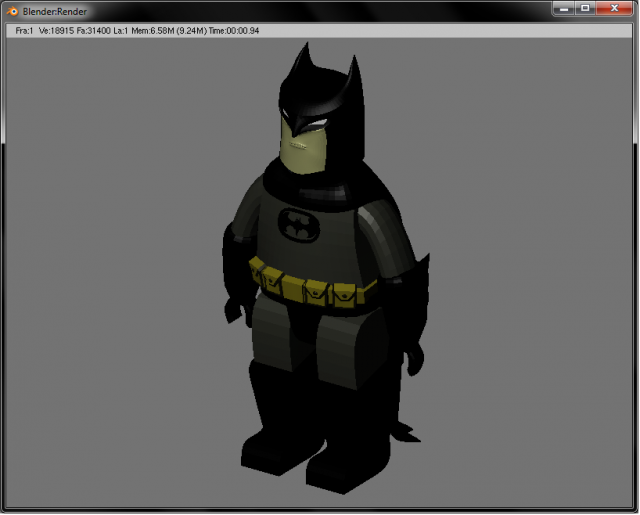The image size is (640, 515).
Task: Maximize the Blender:Render window
Action: [x=585, y=8]
